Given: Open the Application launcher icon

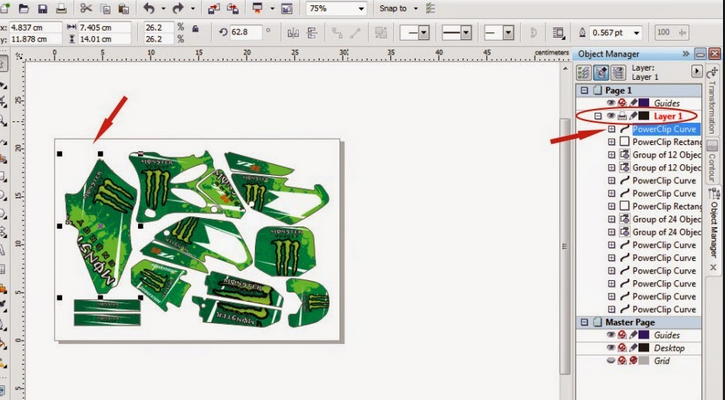Looking at the screenshot, I should tap(258, 8).
